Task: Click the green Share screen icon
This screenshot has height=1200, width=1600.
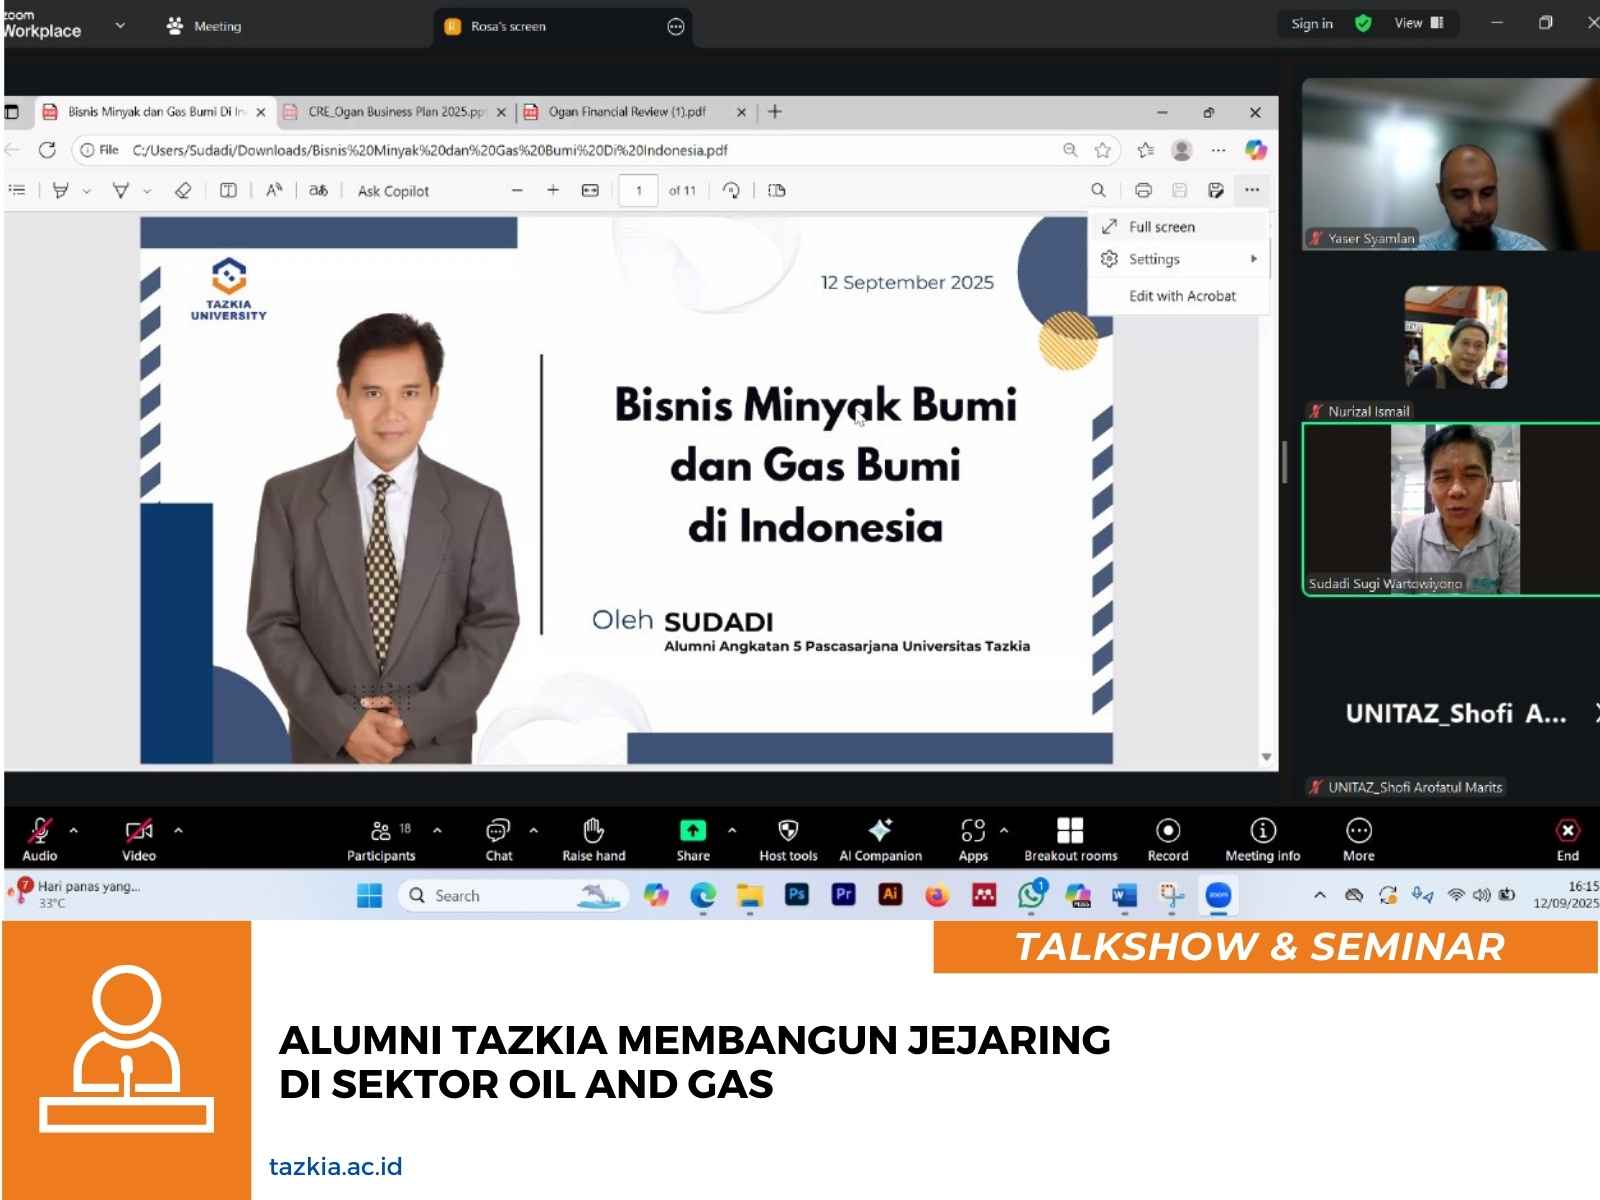Action: click(692, 831)
